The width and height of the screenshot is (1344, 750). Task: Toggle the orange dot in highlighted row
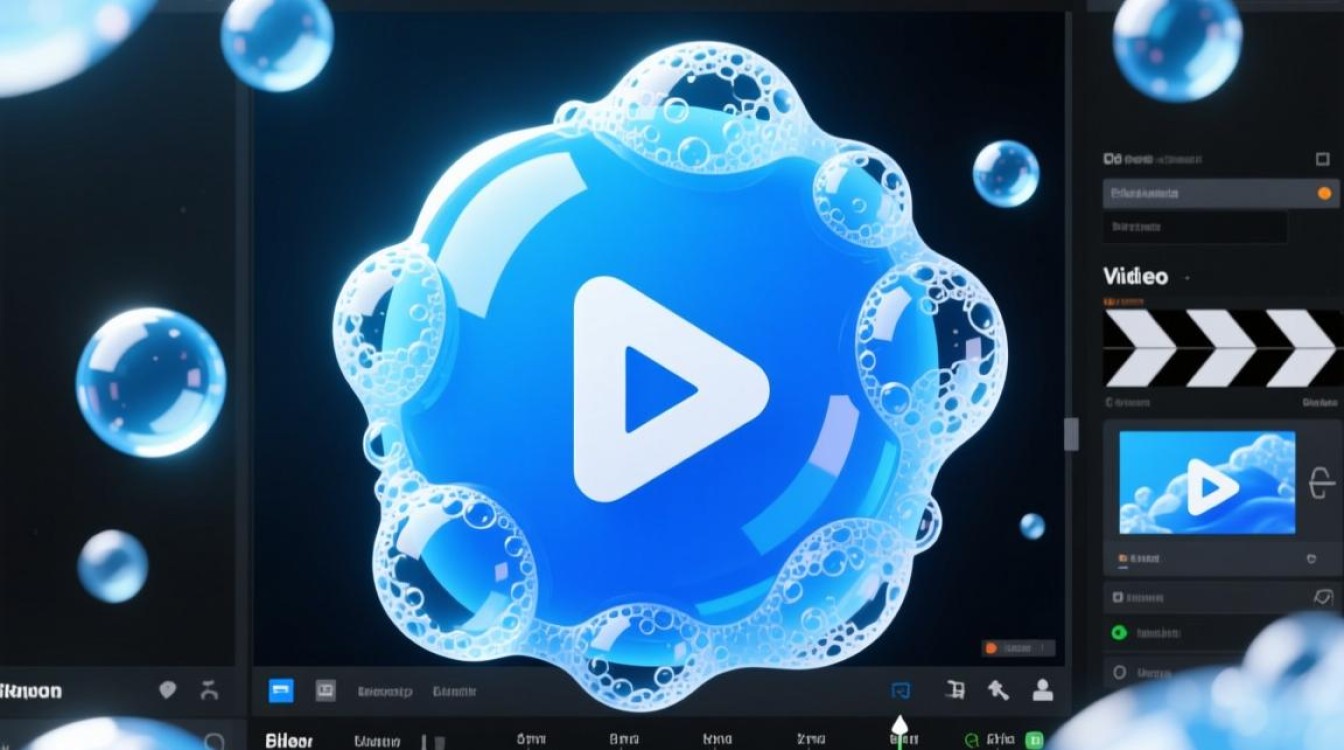point(1324,193)
